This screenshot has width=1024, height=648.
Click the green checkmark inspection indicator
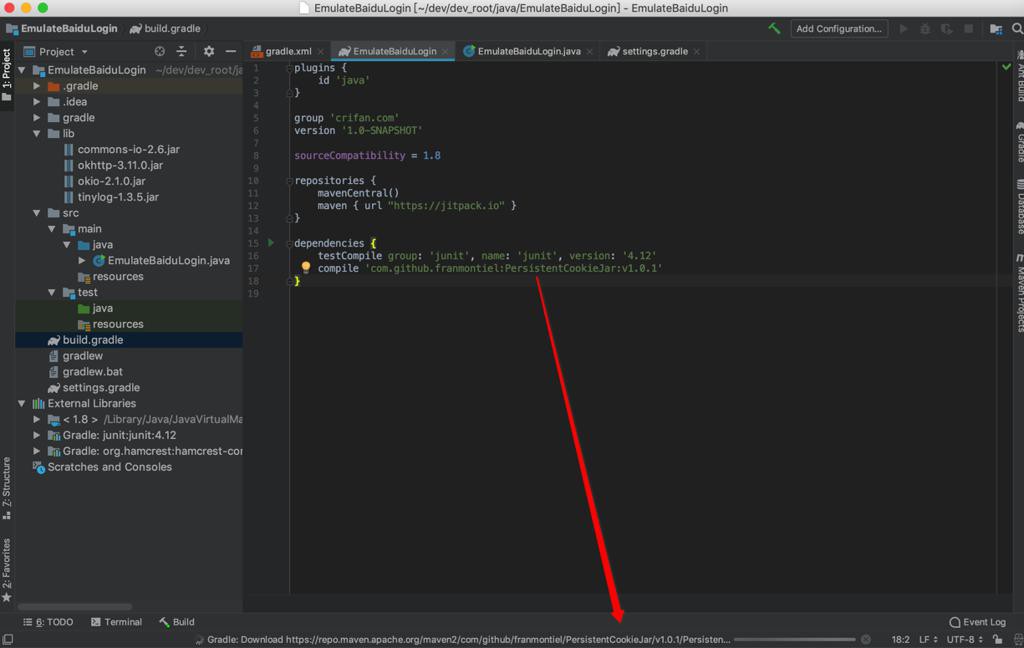point(1006,67)
